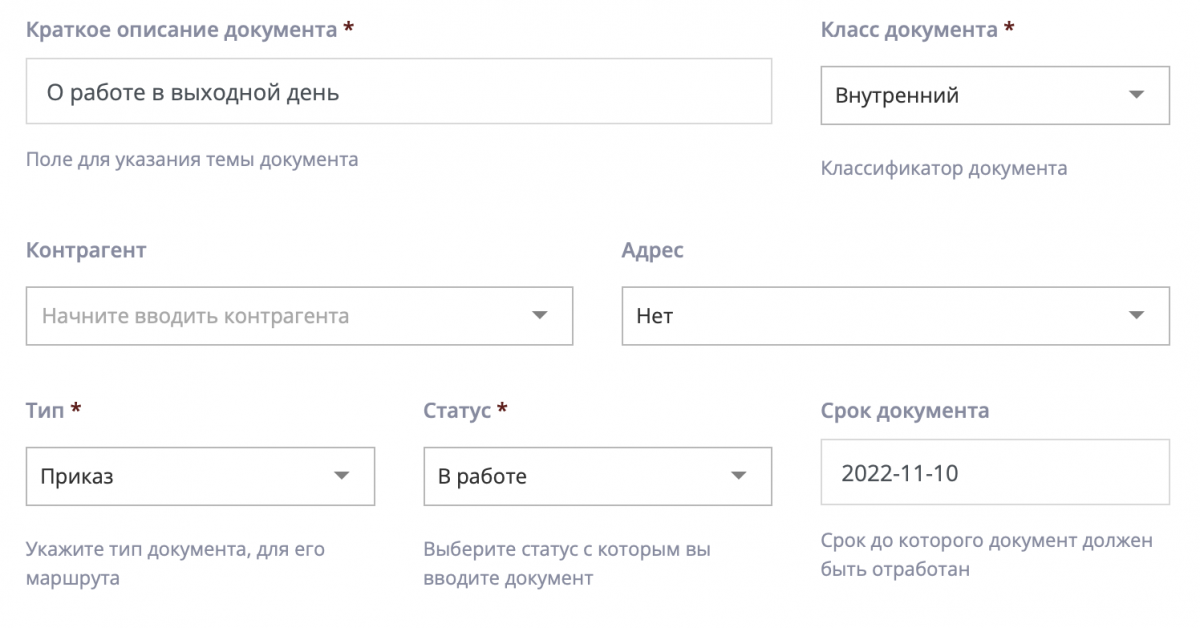The image size is (1200, 628).
Task: Click the 'Классификатор документа' hint text
Action: click(943, 168)
